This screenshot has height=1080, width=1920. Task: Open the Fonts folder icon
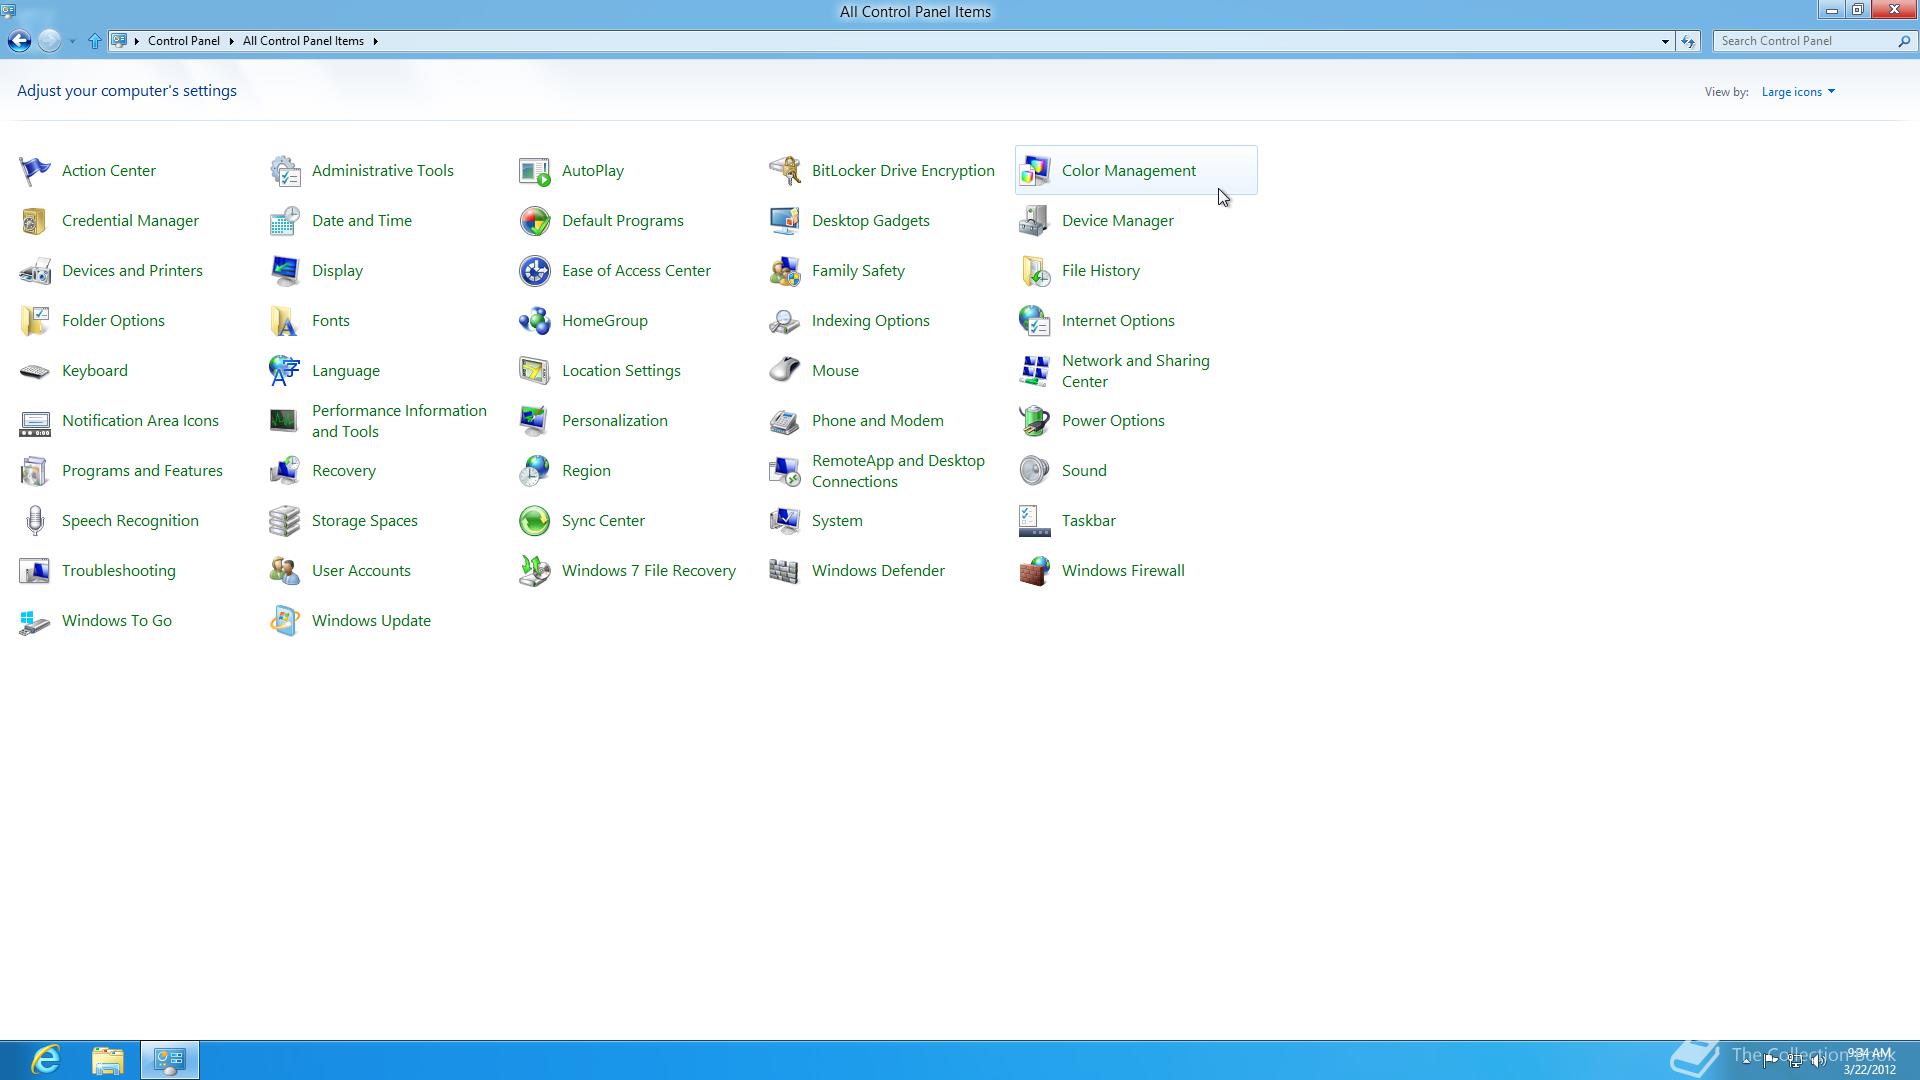pyautogui.click(x=284, y=321)
